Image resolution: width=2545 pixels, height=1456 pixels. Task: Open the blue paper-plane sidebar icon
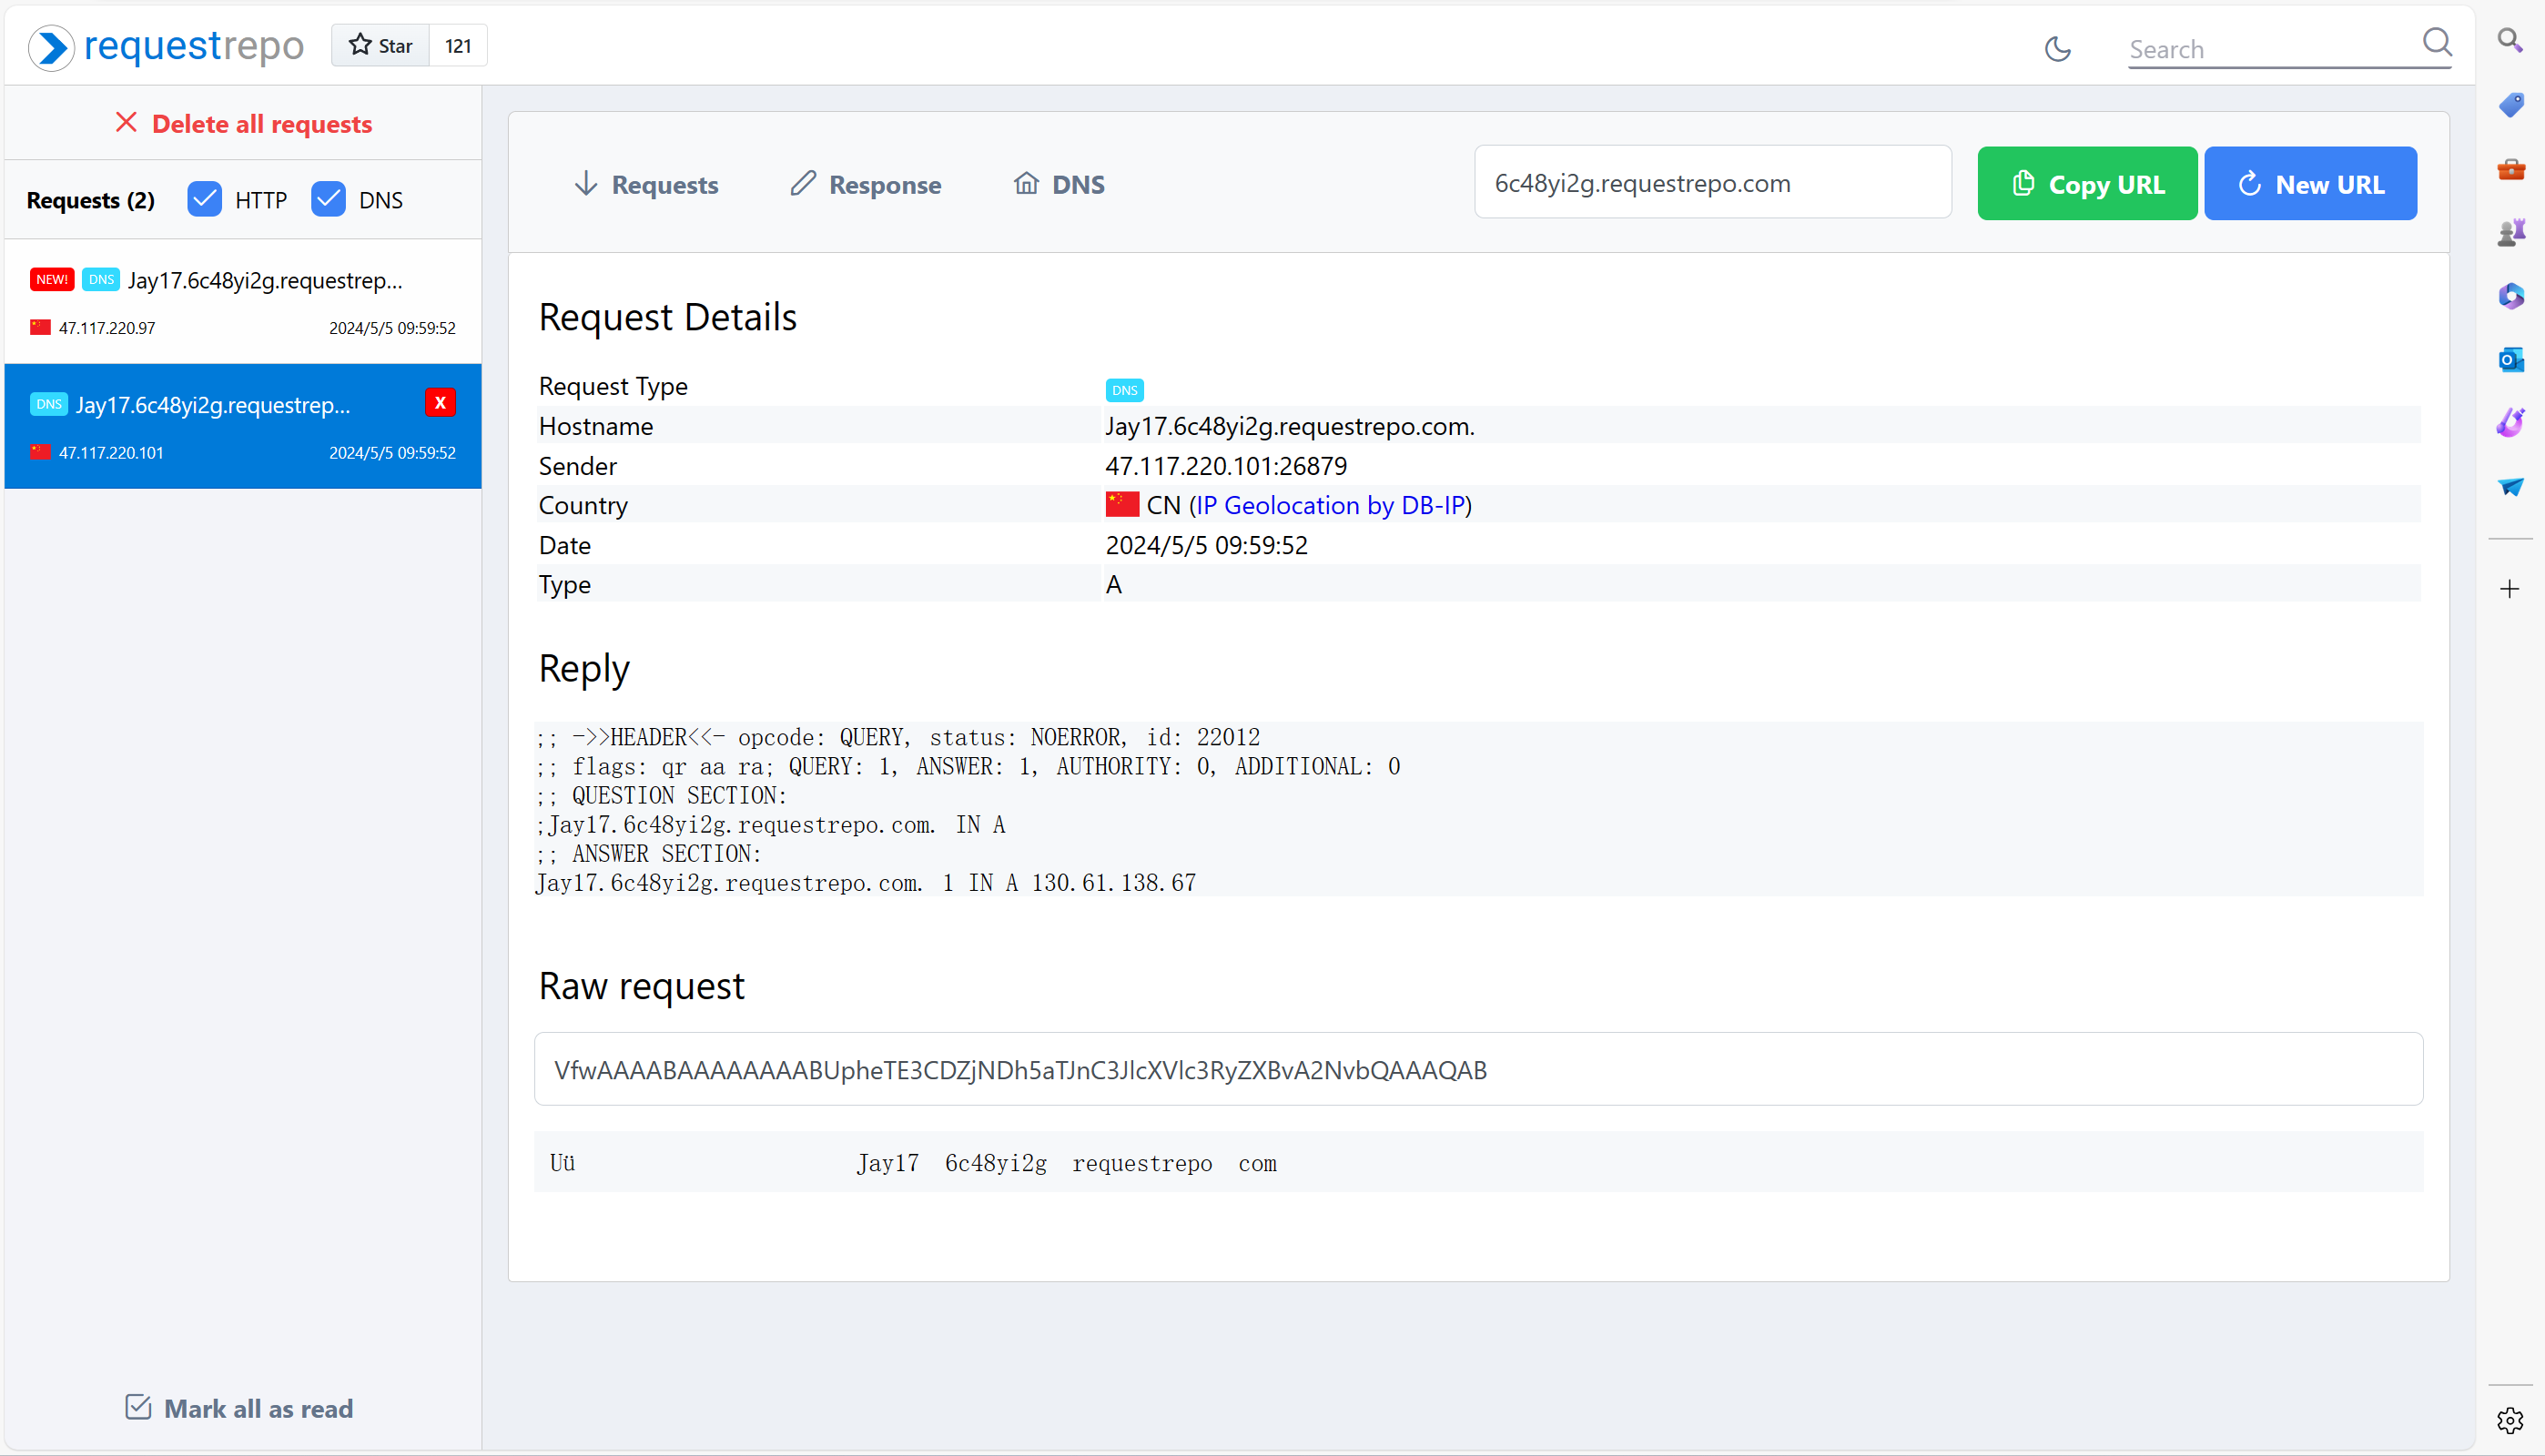2510,487
